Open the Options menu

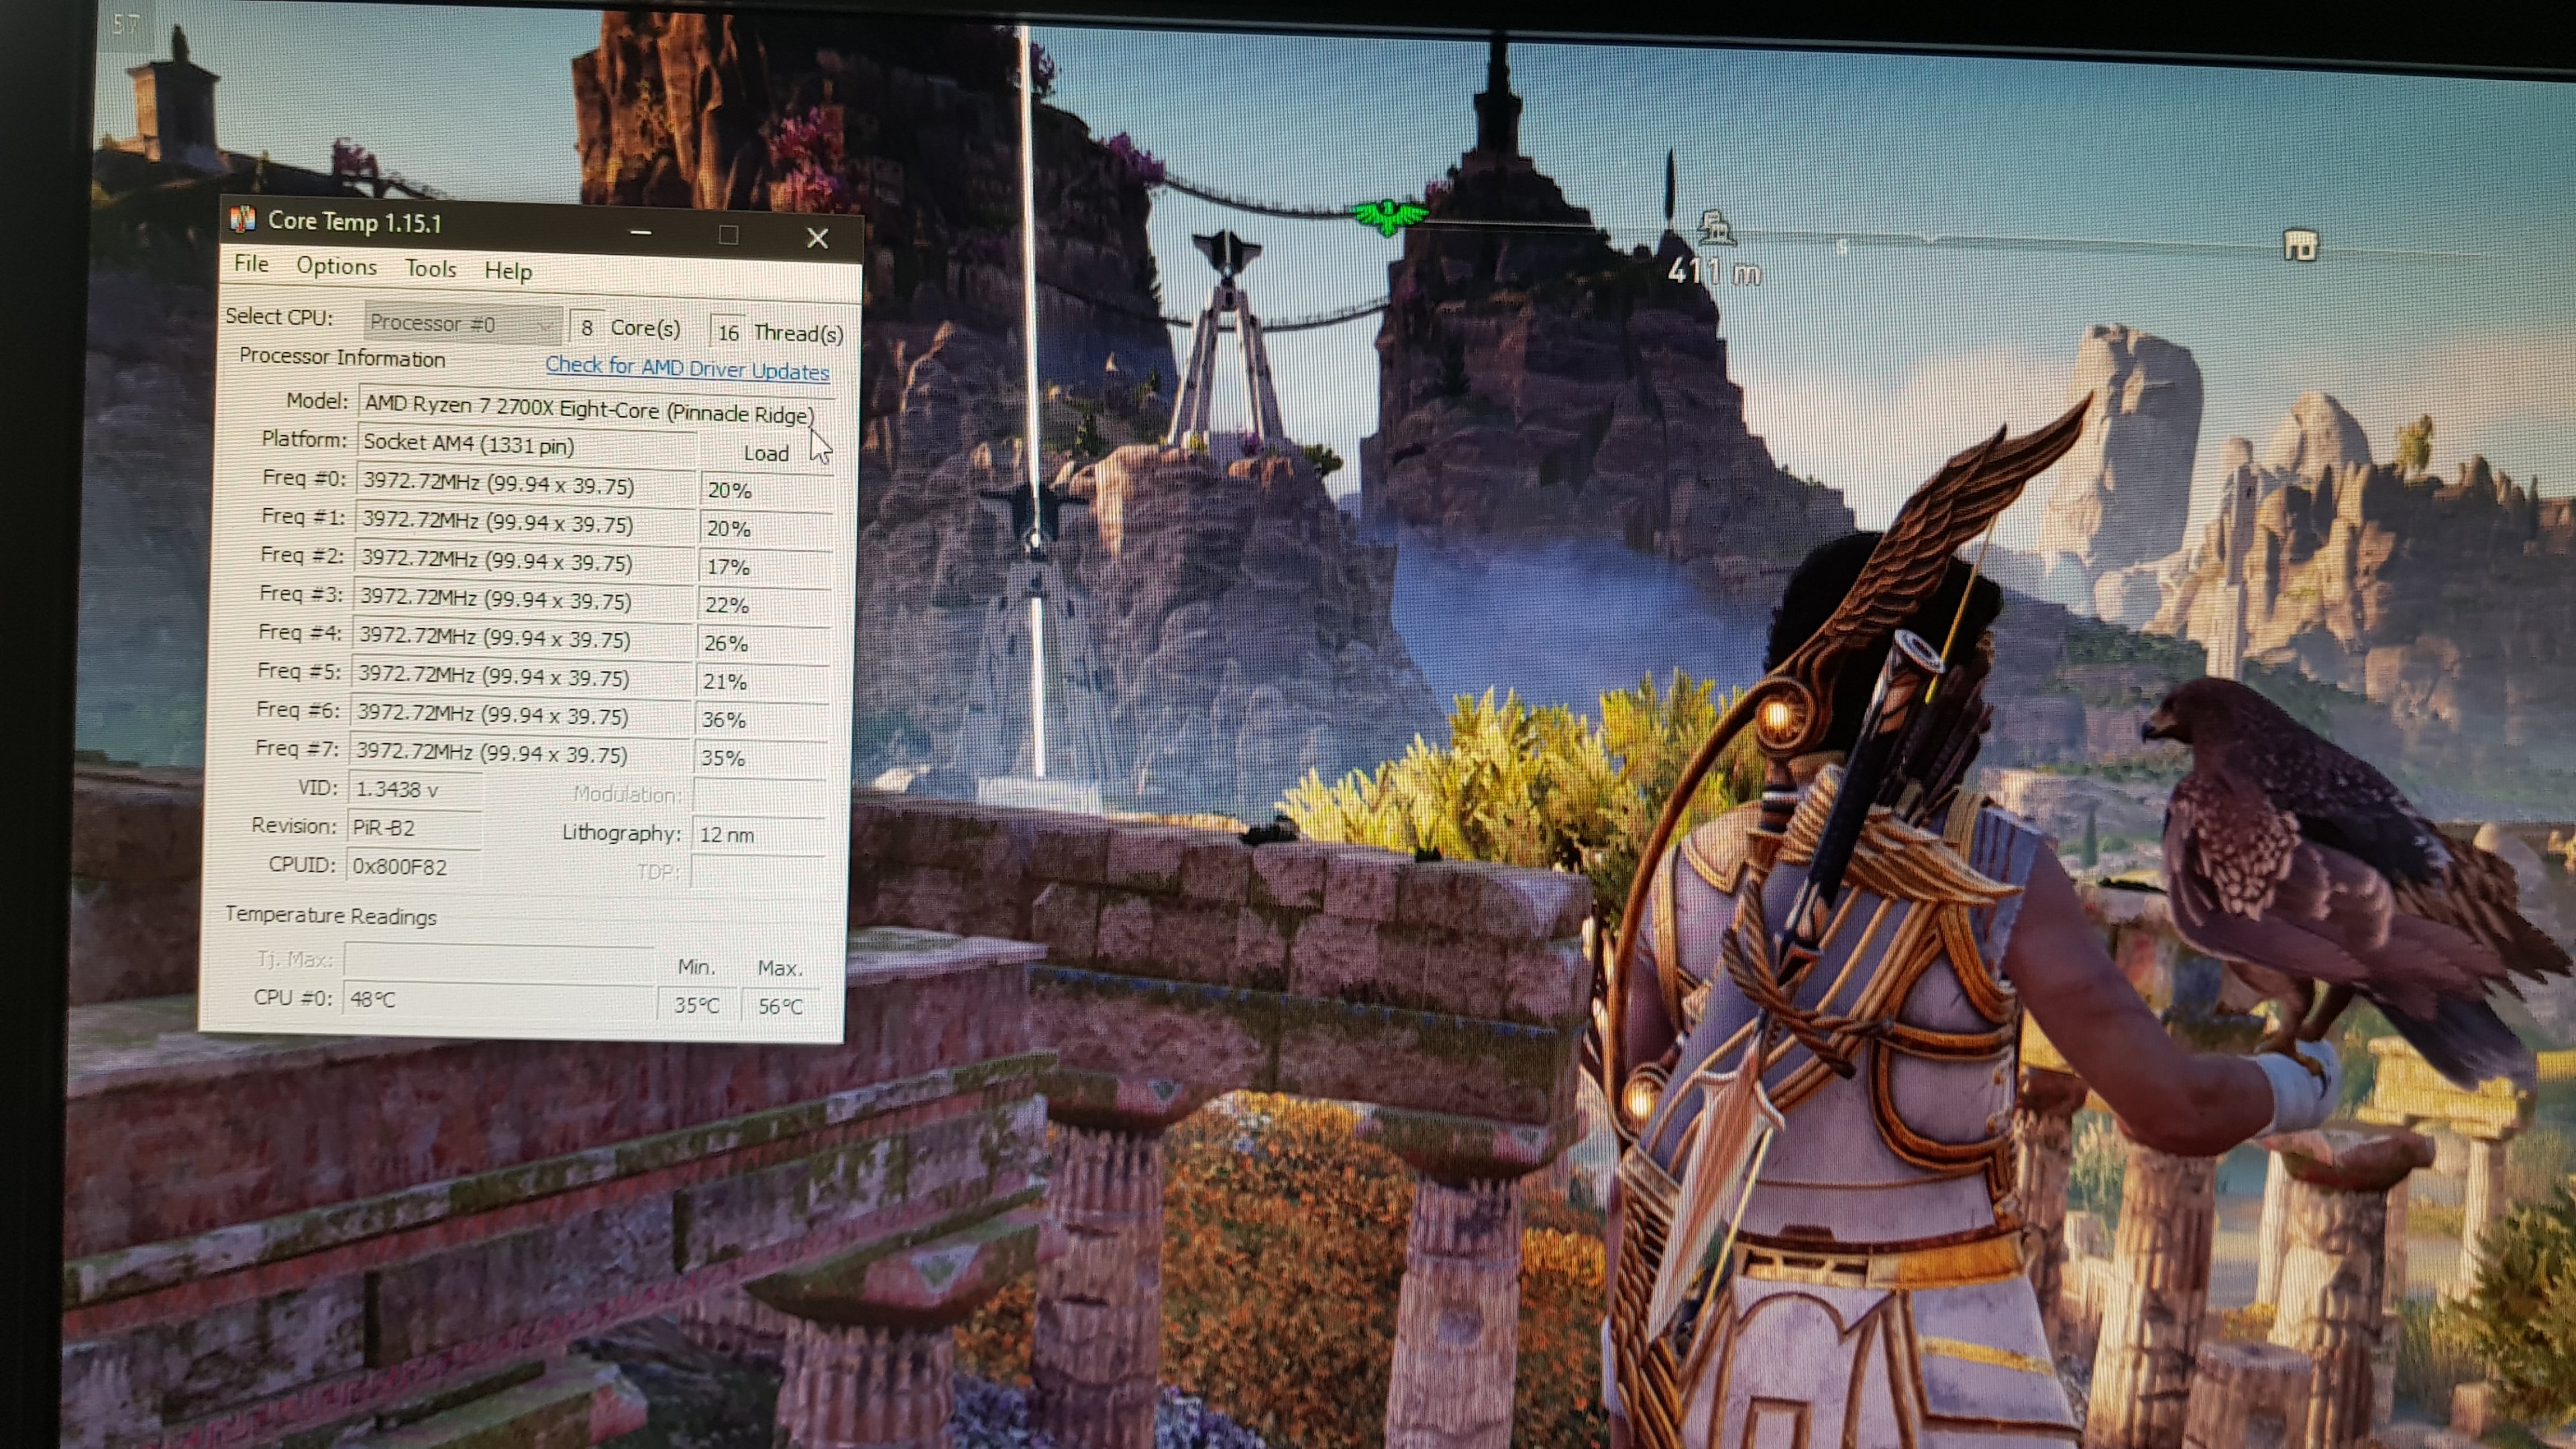(x=336, y=266)
